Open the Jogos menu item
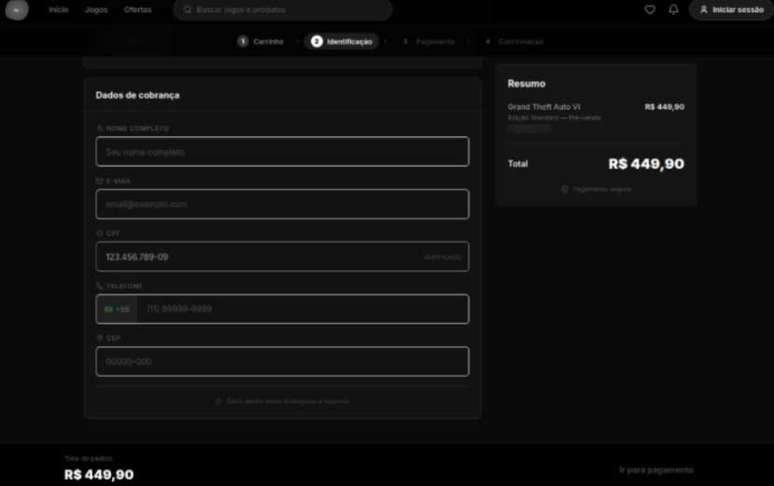Screen dimensions: 774x486 coord(96,10)
